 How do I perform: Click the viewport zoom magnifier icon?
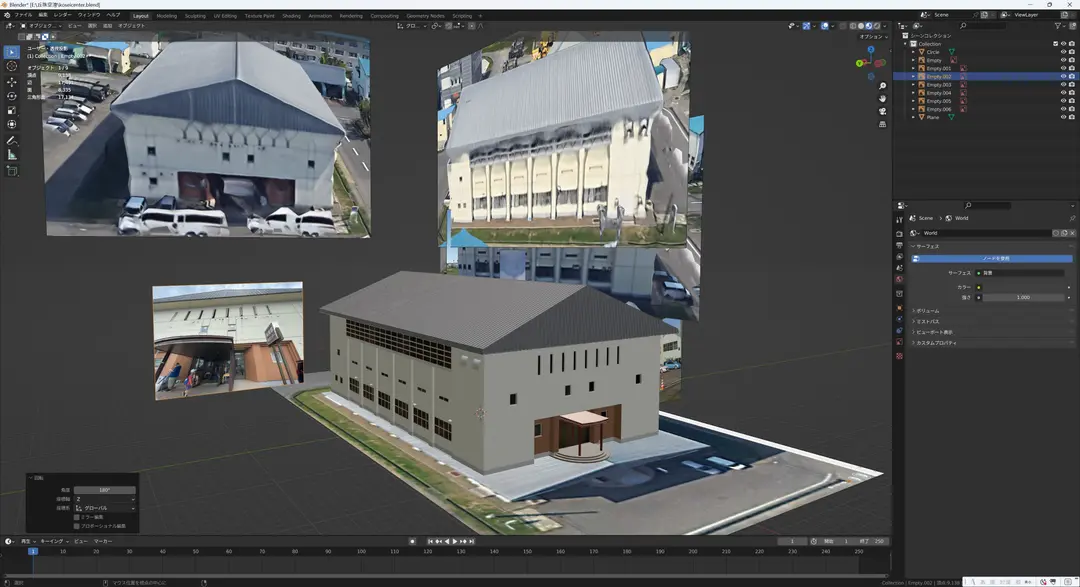[882, 86]
